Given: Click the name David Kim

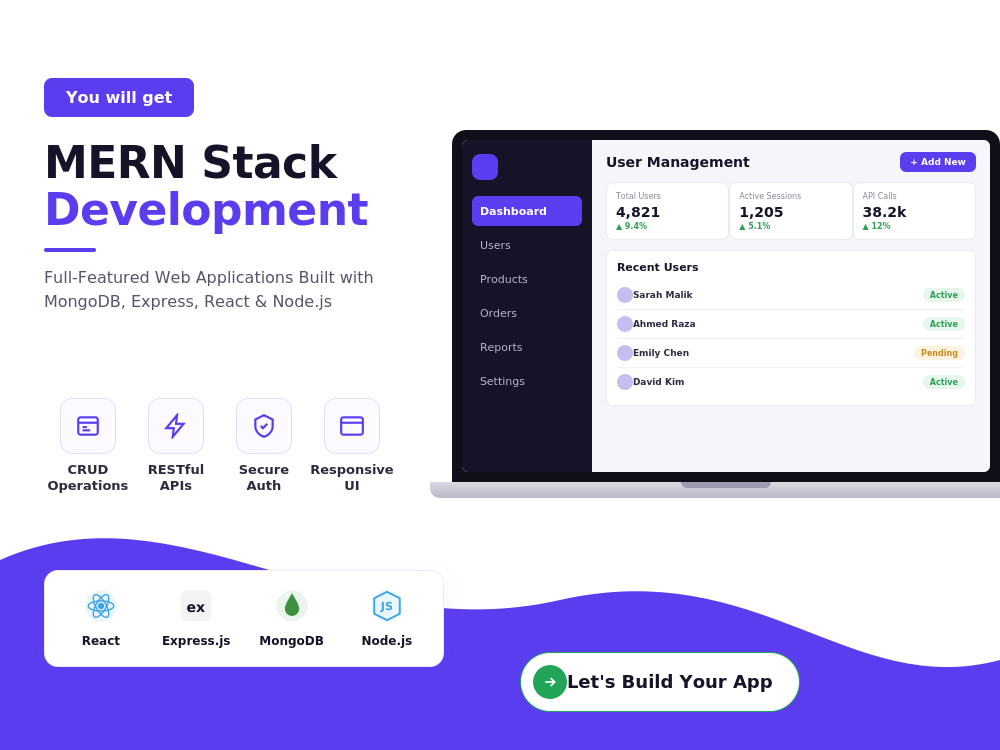Looking at the screenshot, I should tap(658, 382).
